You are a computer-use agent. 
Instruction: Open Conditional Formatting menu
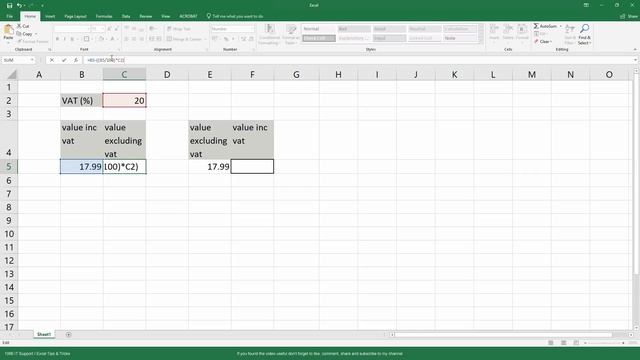pos(269,34)
